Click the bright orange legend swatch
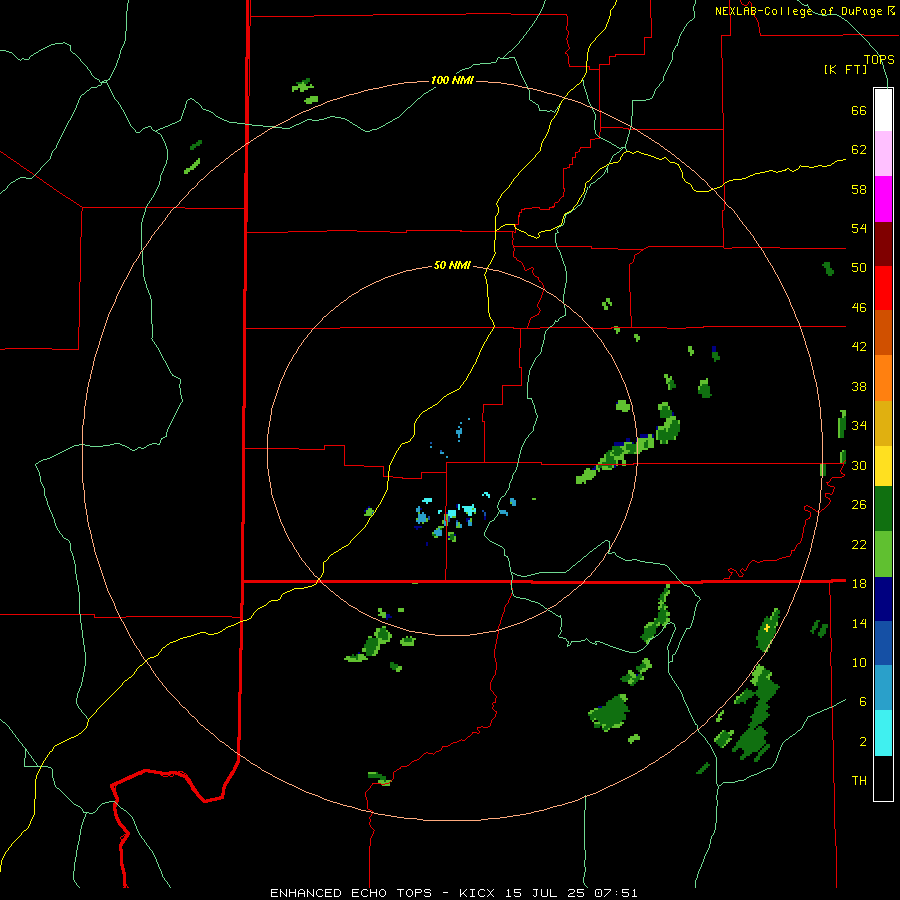Viewport: 900px width, 900px height. [883, 378]
